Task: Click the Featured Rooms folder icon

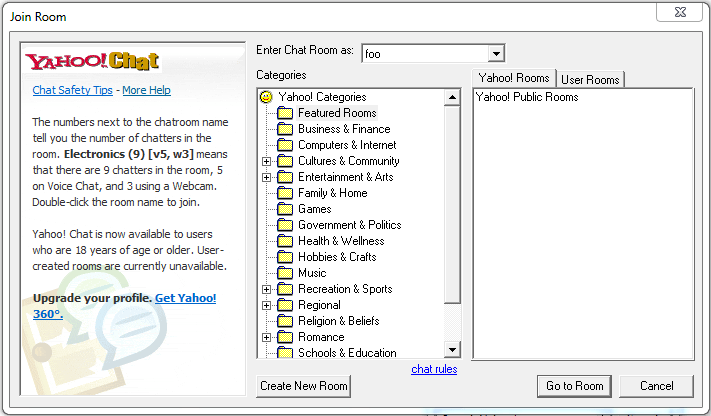Action: [x=285, y=113]
